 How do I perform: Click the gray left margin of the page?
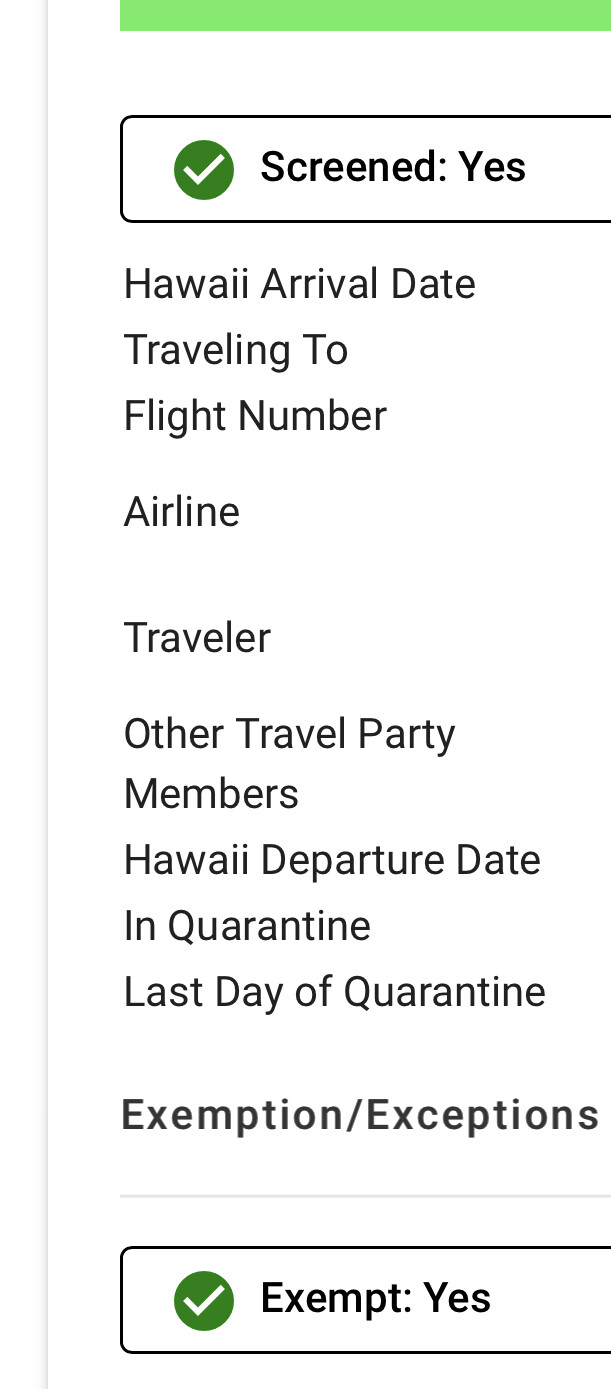click(x=22, y=700)
